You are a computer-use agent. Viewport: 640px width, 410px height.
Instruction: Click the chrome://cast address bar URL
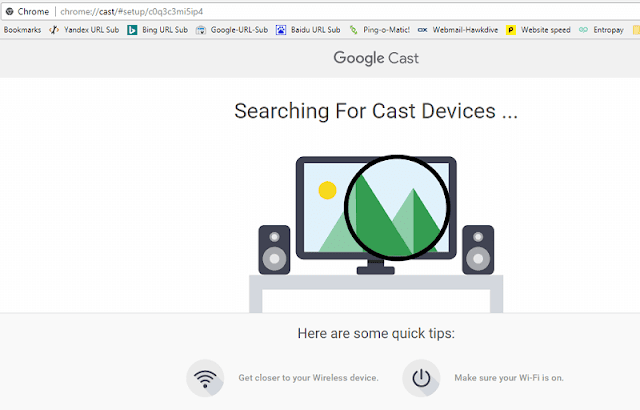point(131,11)
